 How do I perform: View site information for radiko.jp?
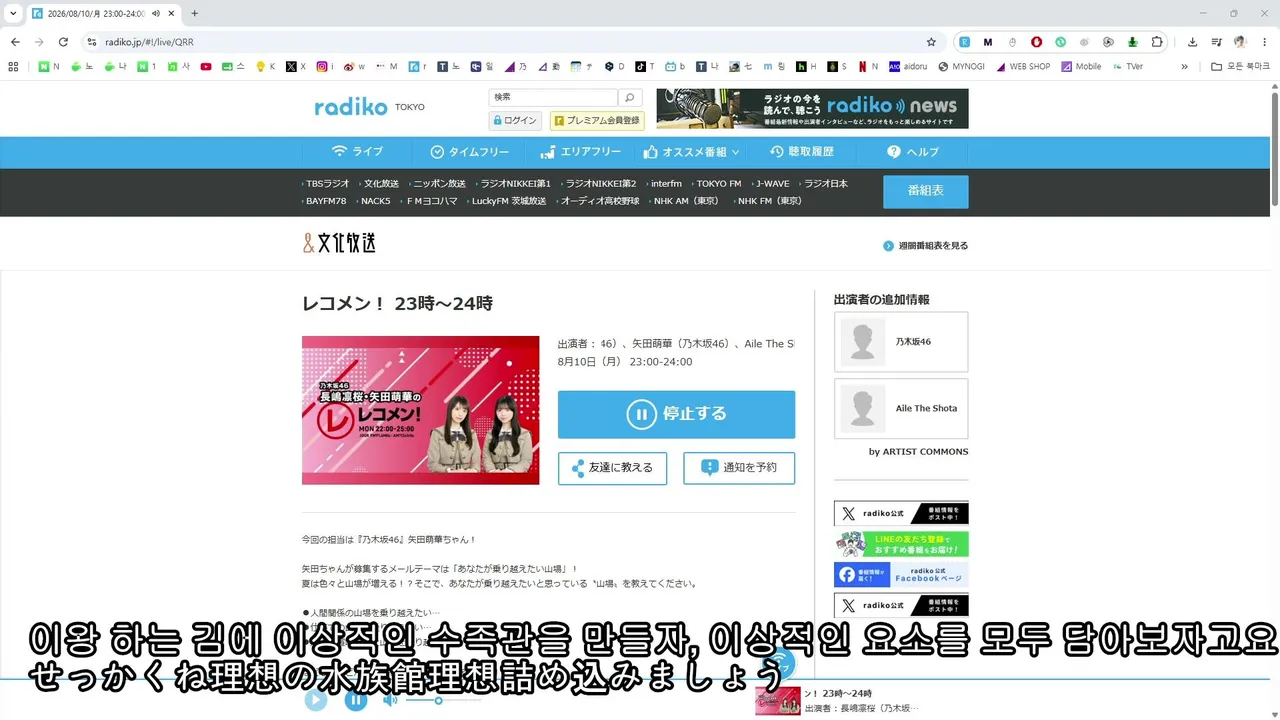91,42
